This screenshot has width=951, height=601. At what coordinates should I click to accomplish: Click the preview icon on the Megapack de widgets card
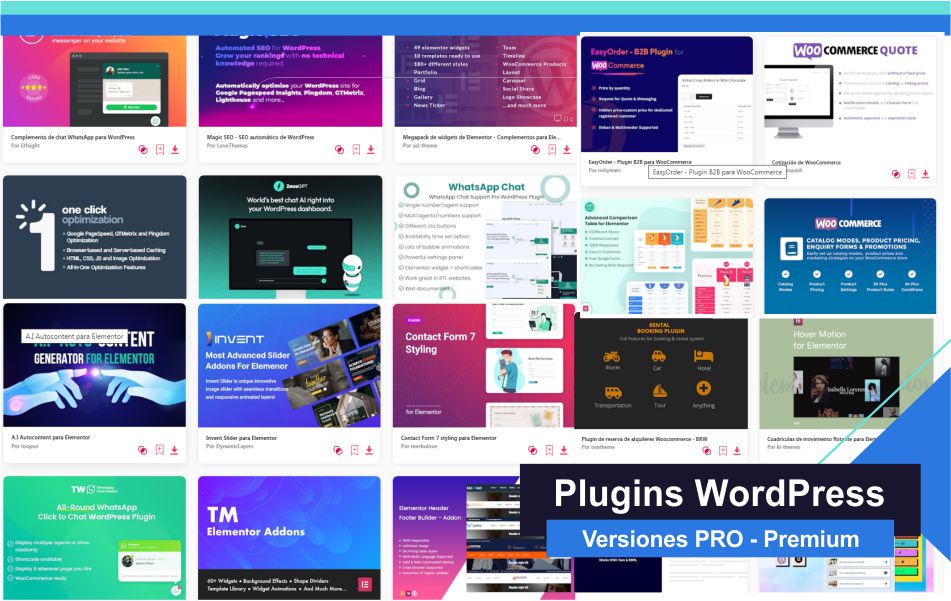[x=535, y=150]
